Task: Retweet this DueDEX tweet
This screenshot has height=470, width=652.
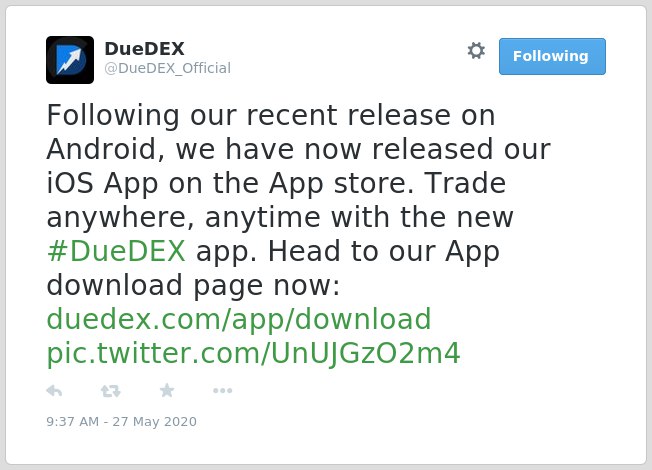Action: point(111,391)
